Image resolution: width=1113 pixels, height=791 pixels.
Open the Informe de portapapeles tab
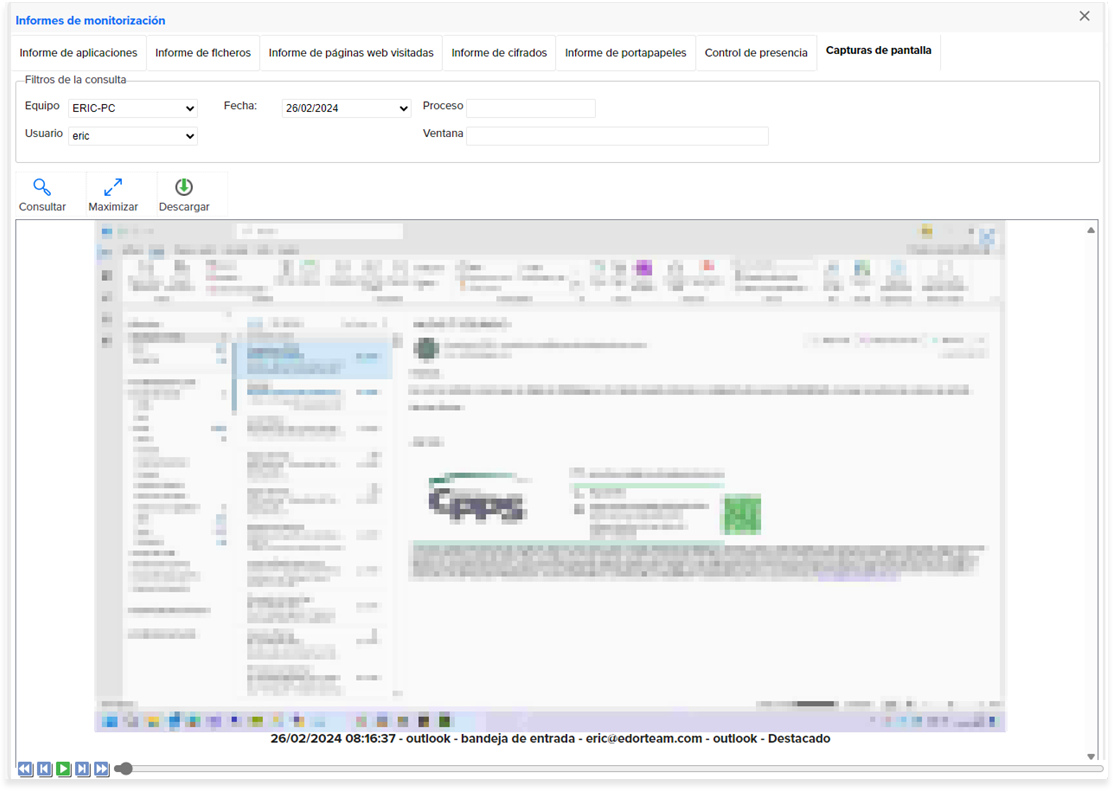625,53
